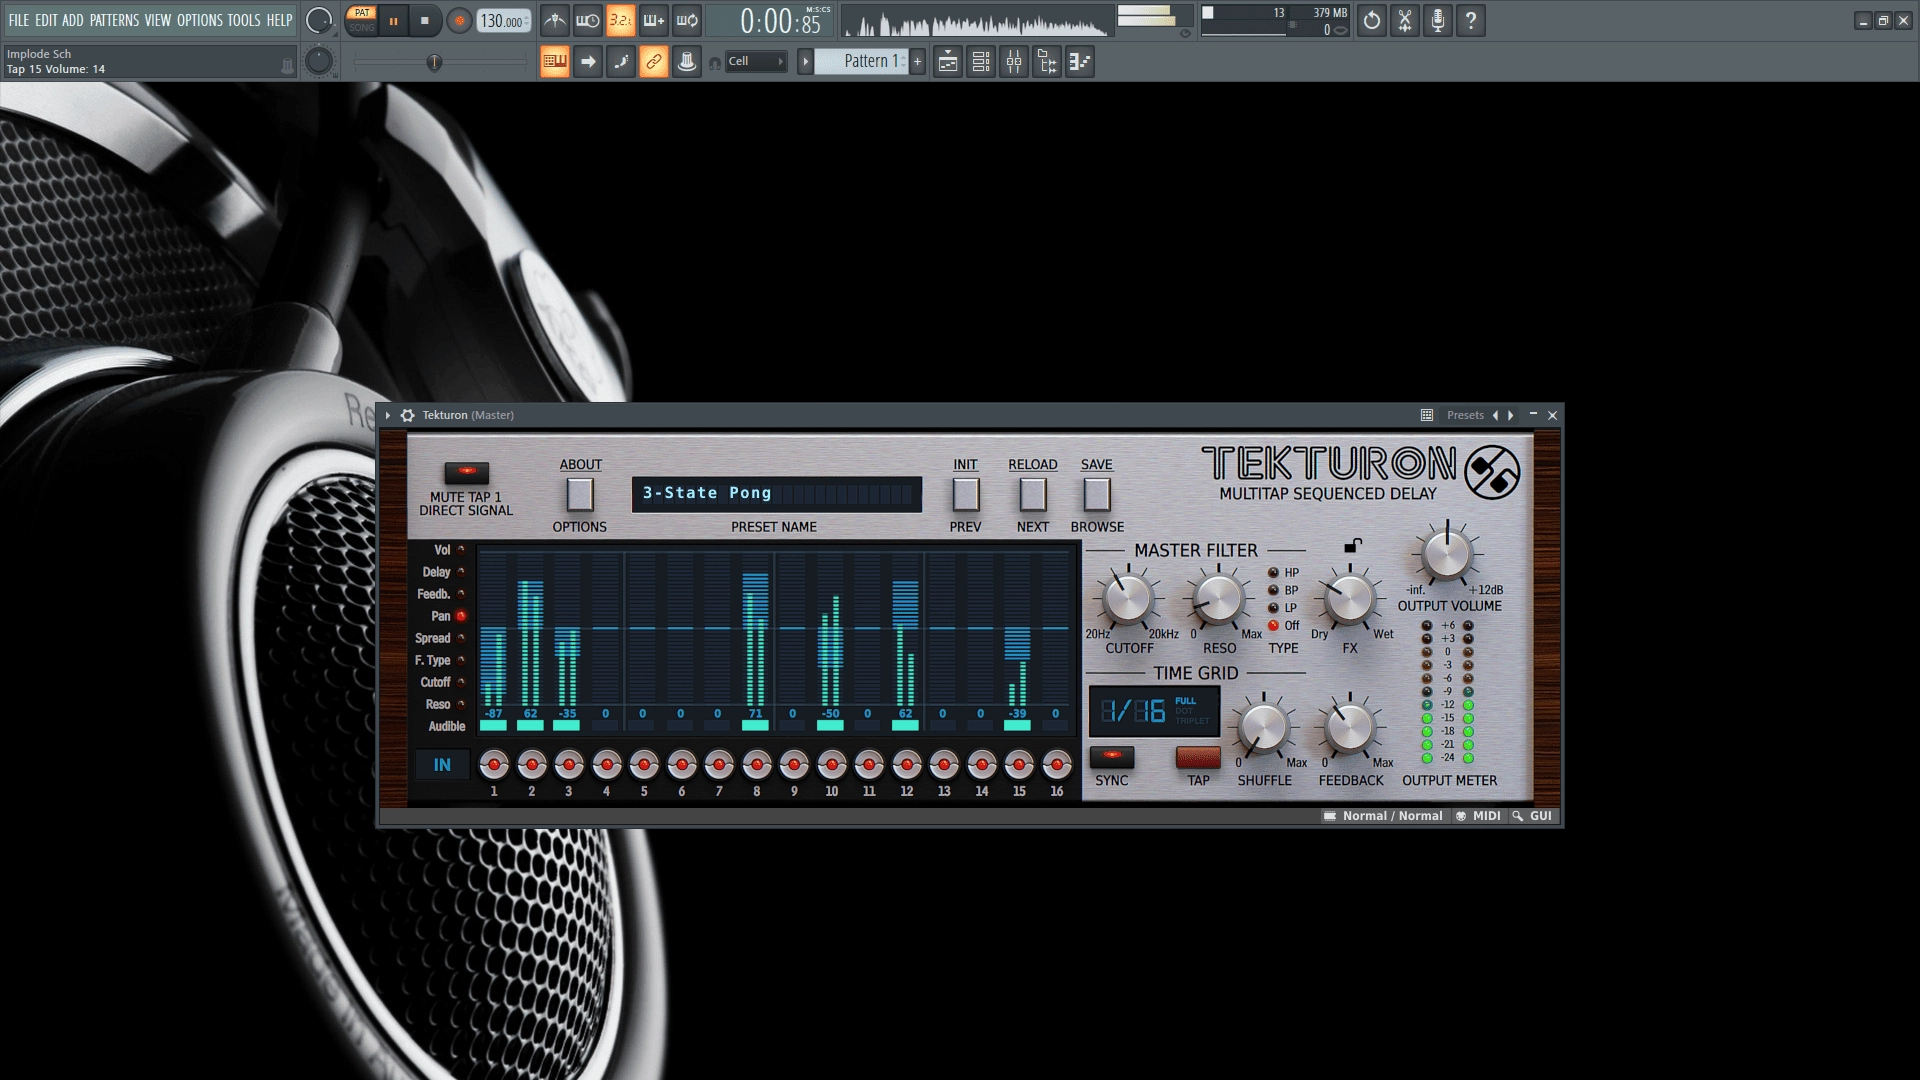This screenshot has width=1920, height=1080.
Task: Click the OPTIONS button under ABOUT
Action: [580, 494]
